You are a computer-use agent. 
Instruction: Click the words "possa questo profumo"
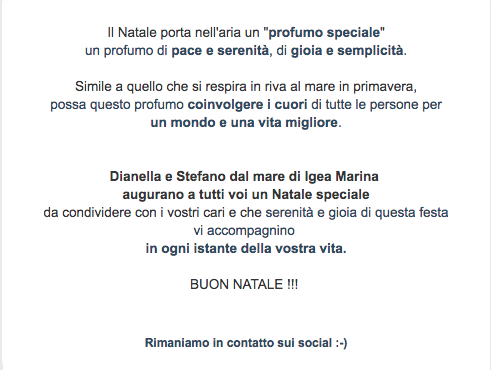pyautogui.click(x=117, y=105)
